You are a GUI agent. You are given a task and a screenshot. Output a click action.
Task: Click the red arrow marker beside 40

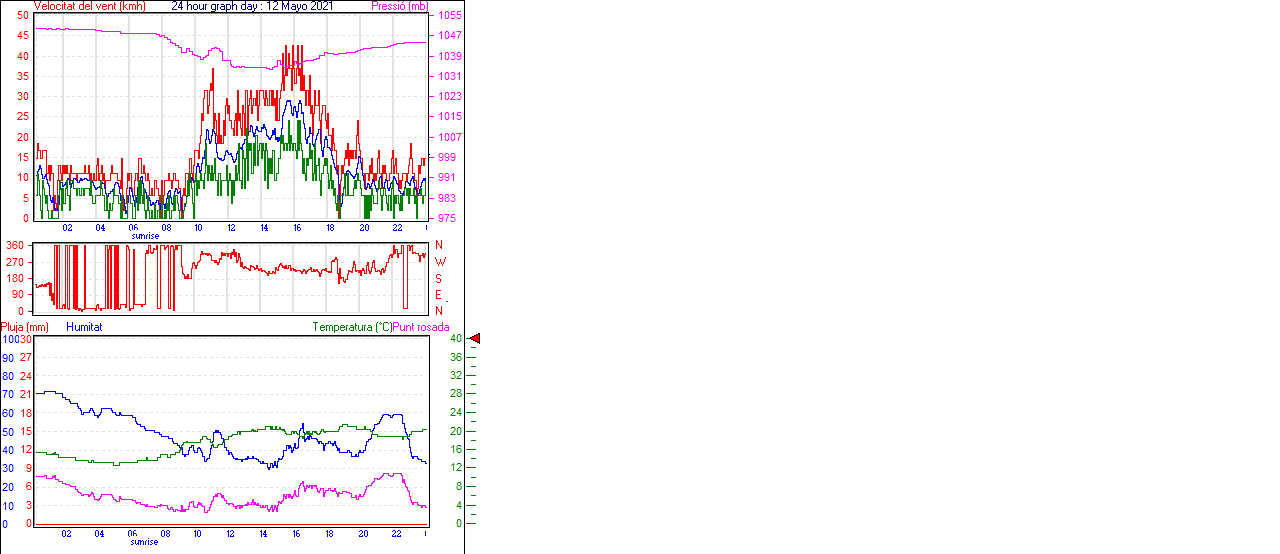[475, 339]
